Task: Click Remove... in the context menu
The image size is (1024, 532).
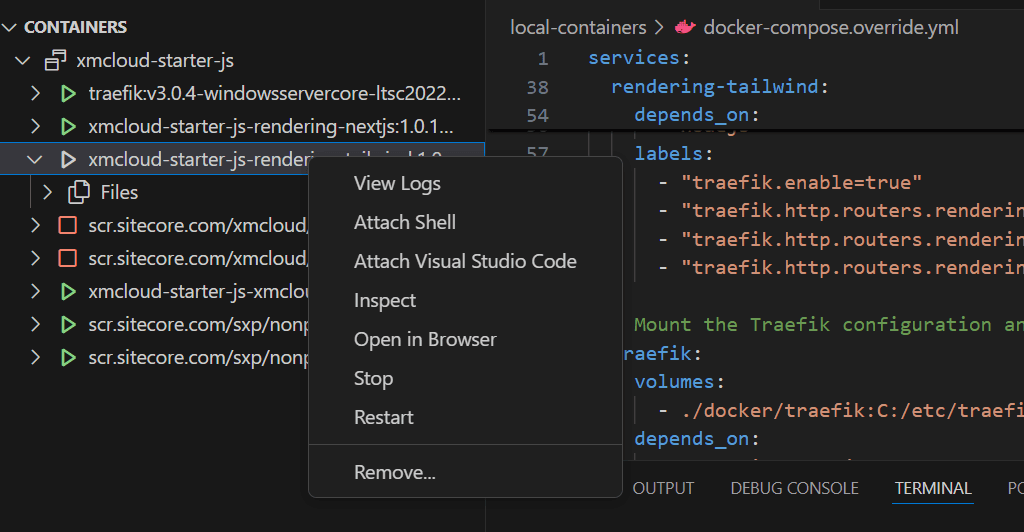Action: (x=394, y=473)
